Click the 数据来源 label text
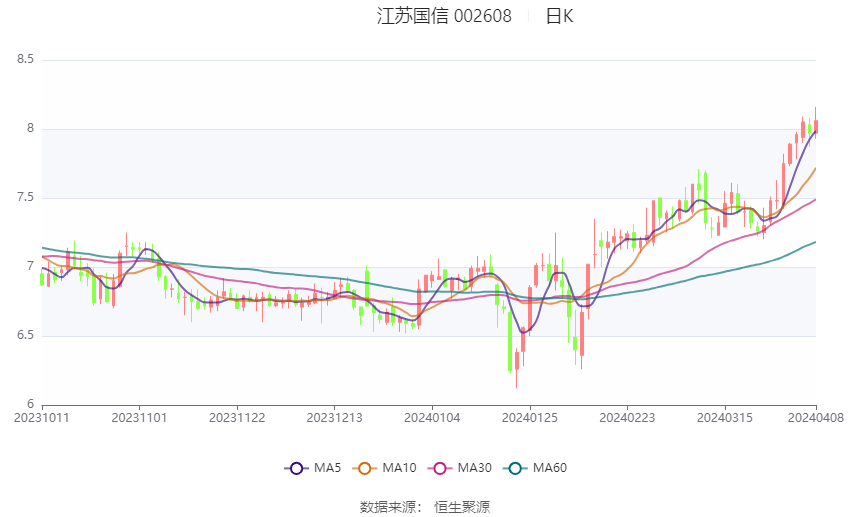Viewport: 850px width, 517px height. click(x=388, y=507)
